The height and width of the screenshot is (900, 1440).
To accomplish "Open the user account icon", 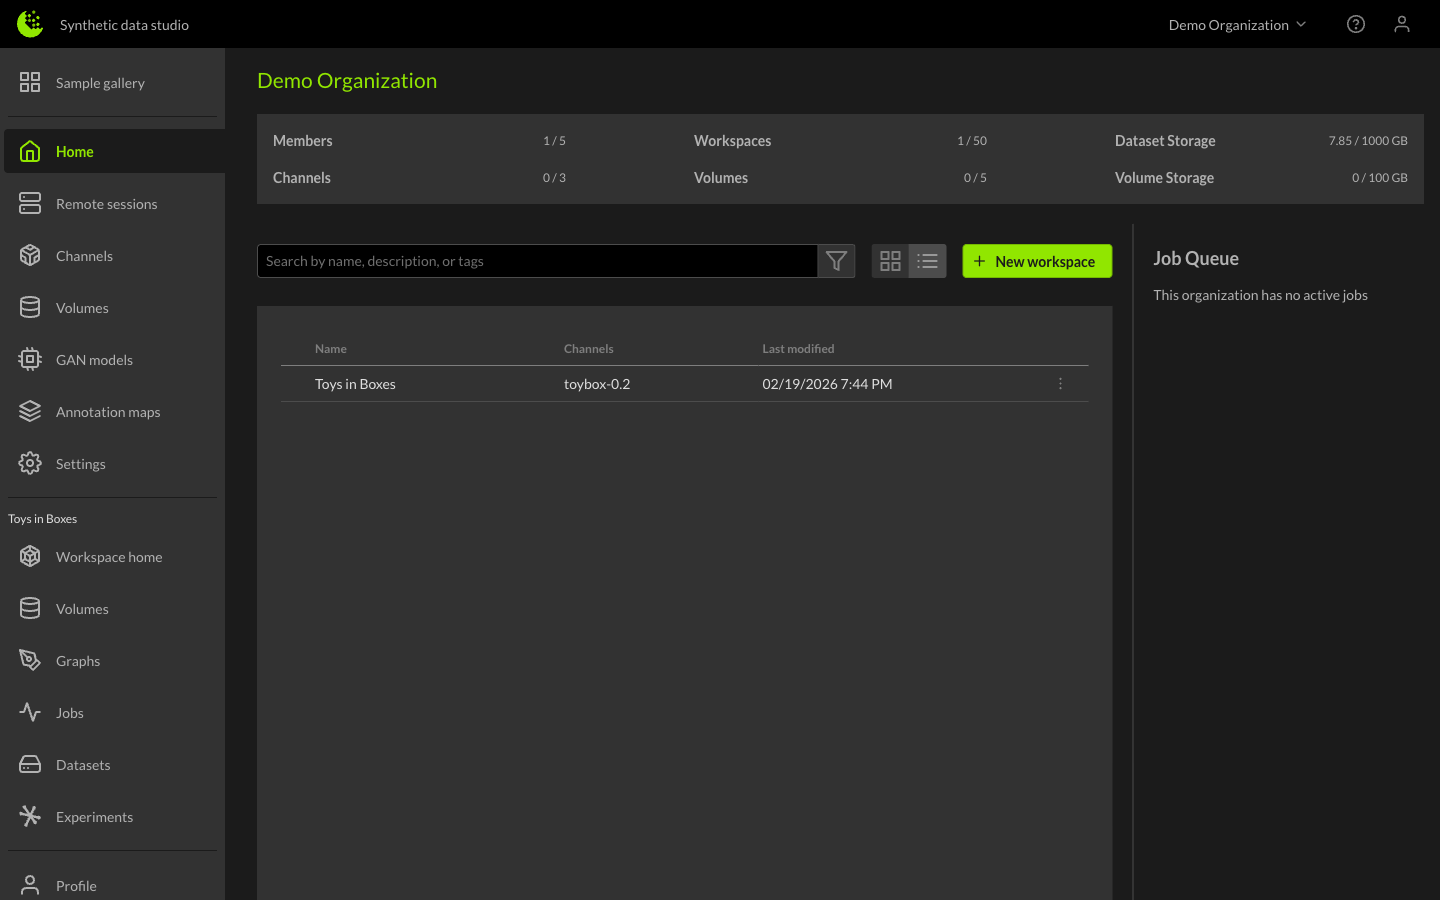I will pos(1401,24).
